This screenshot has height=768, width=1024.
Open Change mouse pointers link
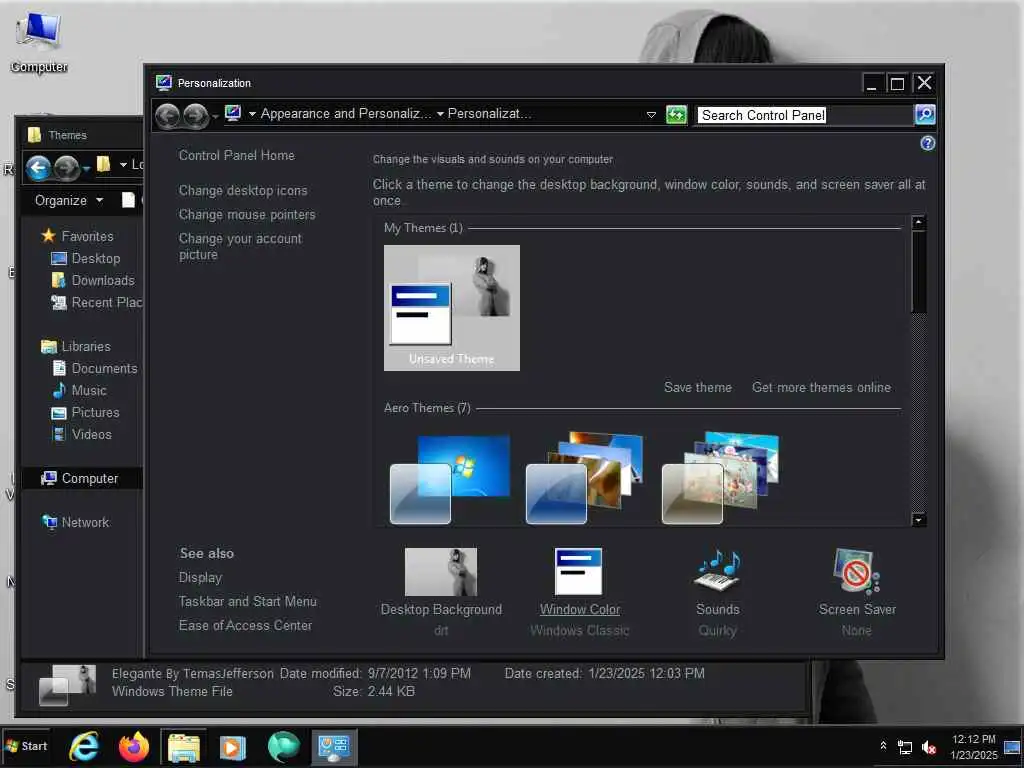(x=247, y=215)
